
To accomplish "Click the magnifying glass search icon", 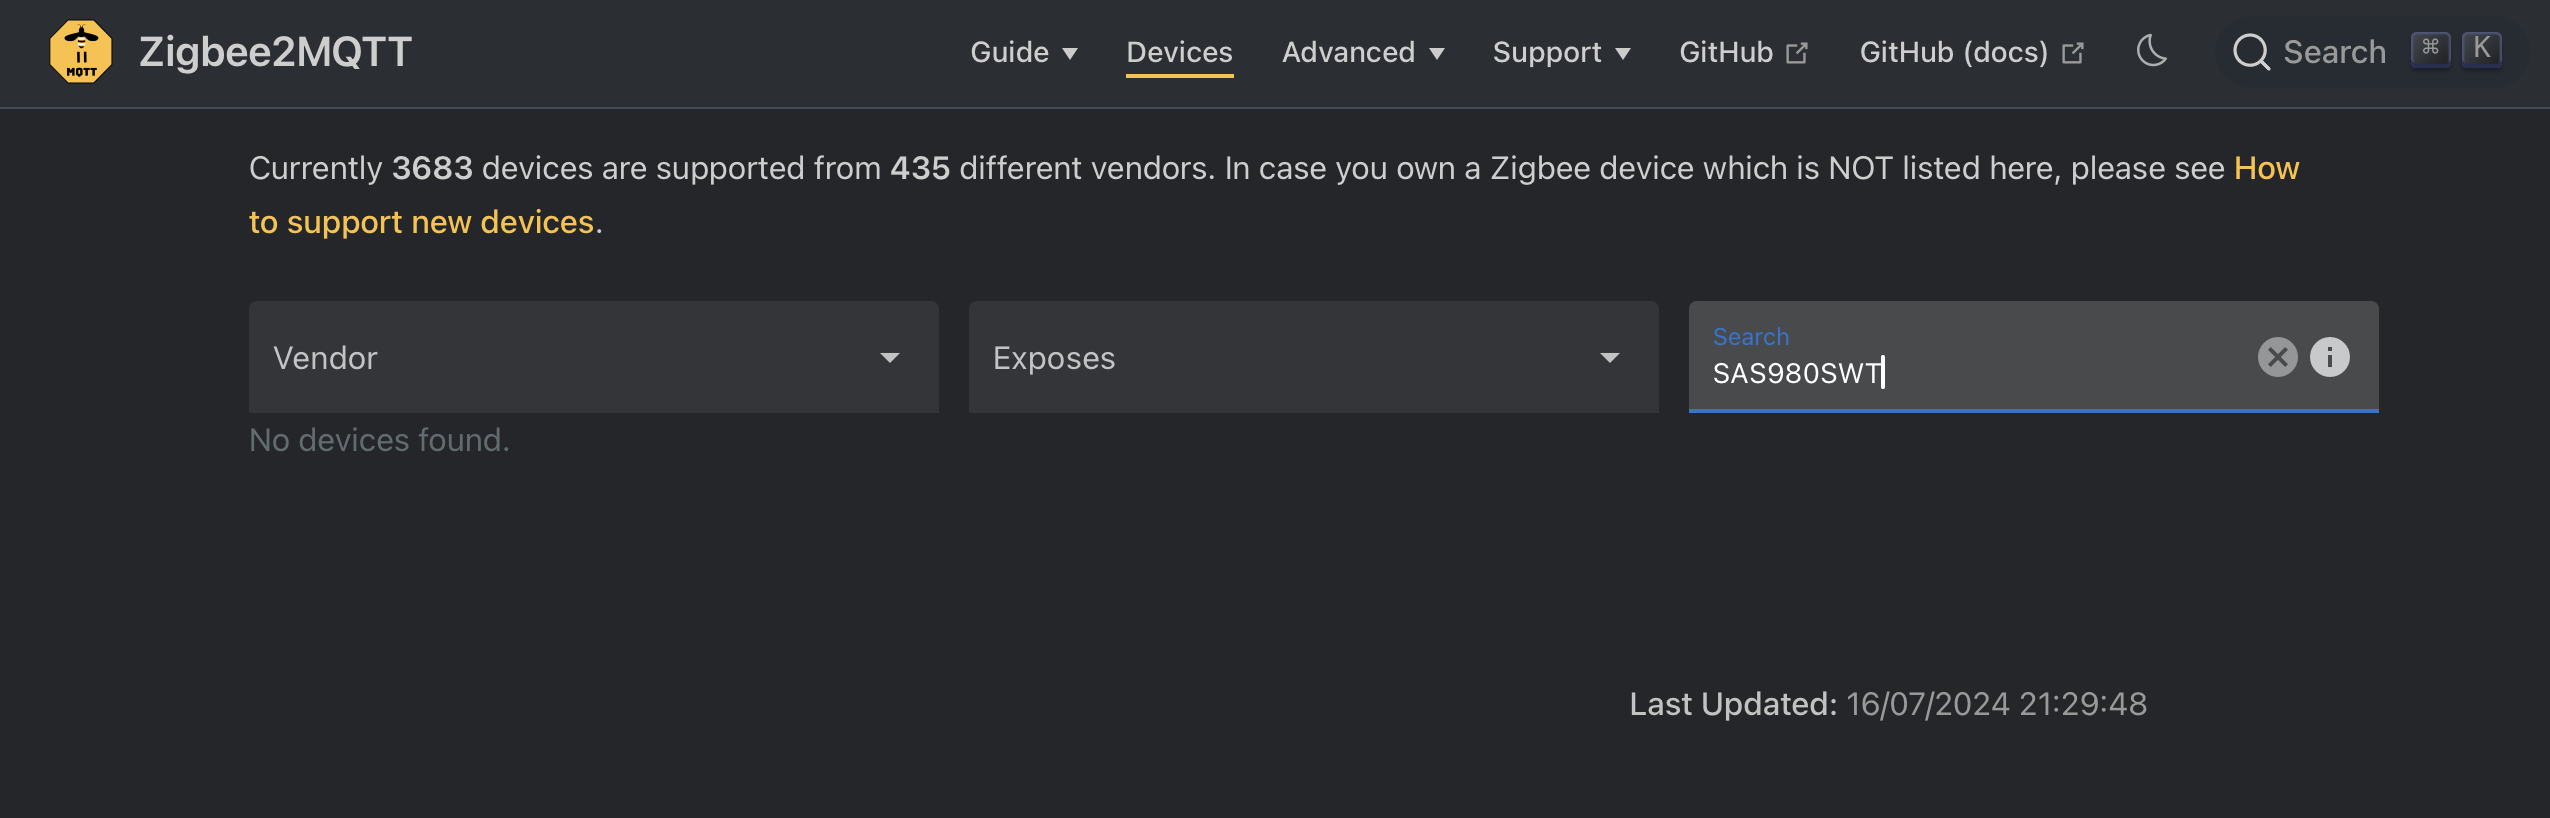I will pyautogui.click(x=2251, y=52).
